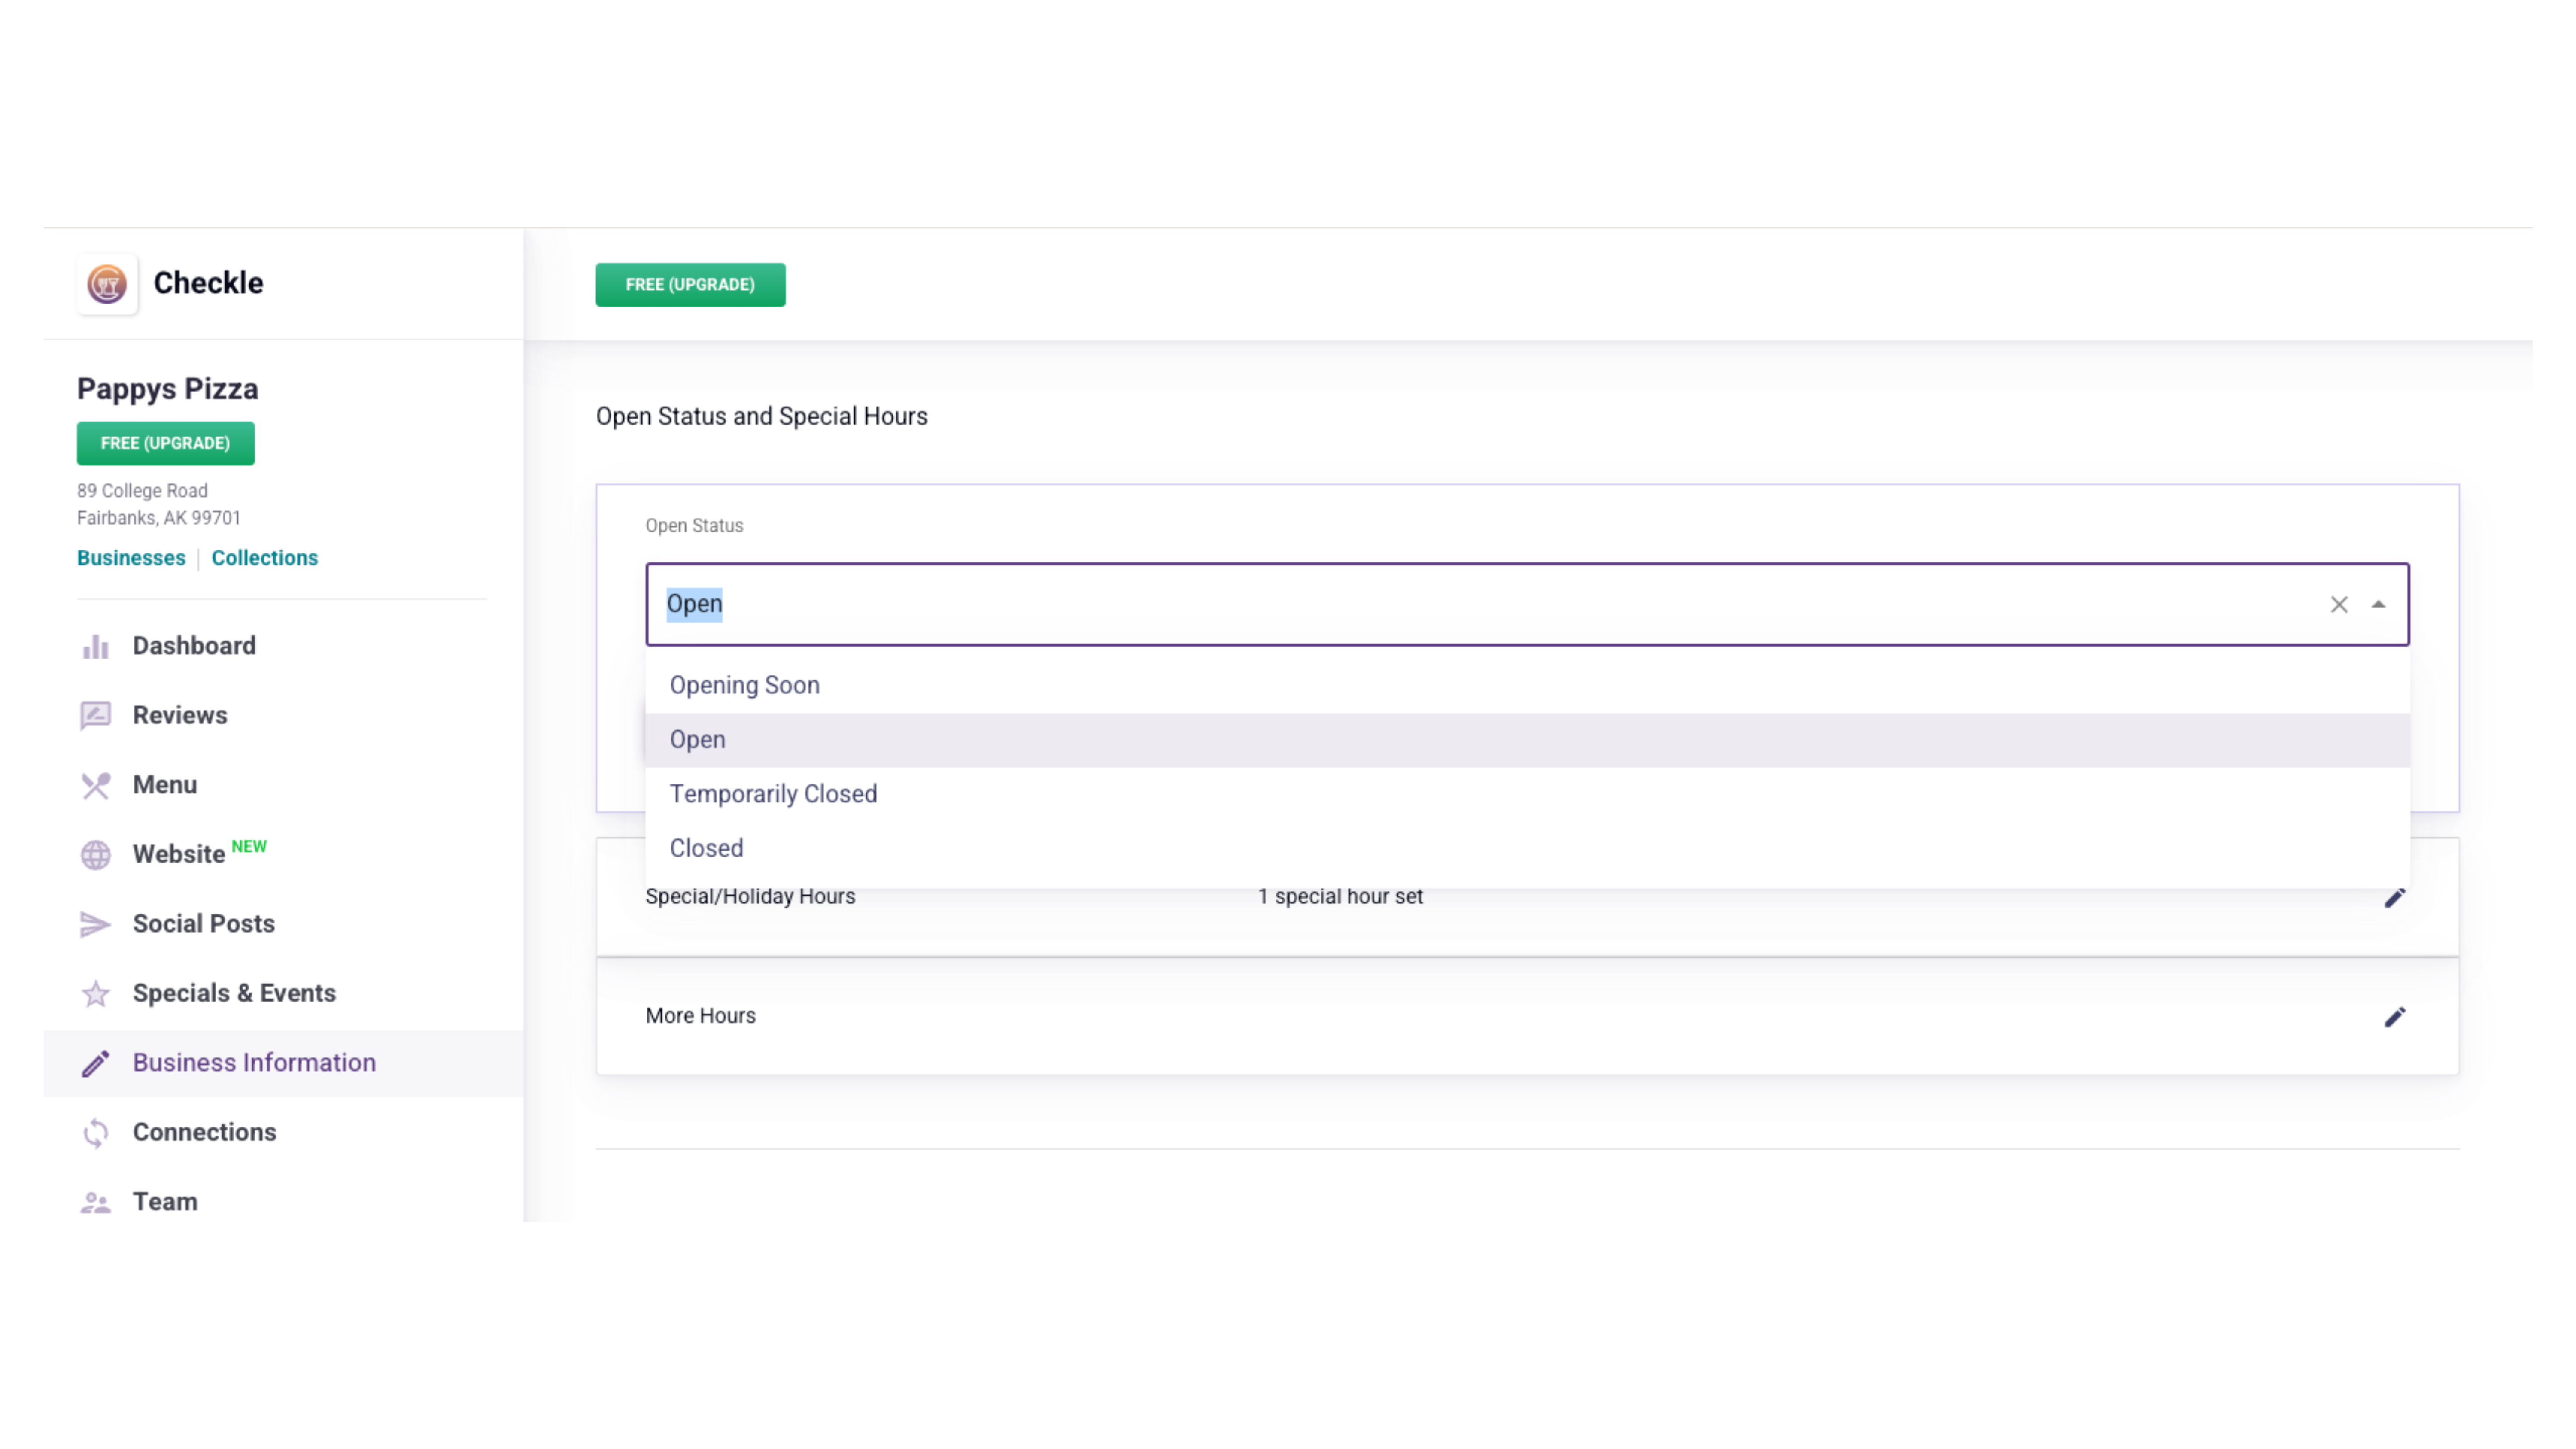
Task: Click the Social Posts paper plane icon
Action: pyautogui.click(x=96, y=925)
